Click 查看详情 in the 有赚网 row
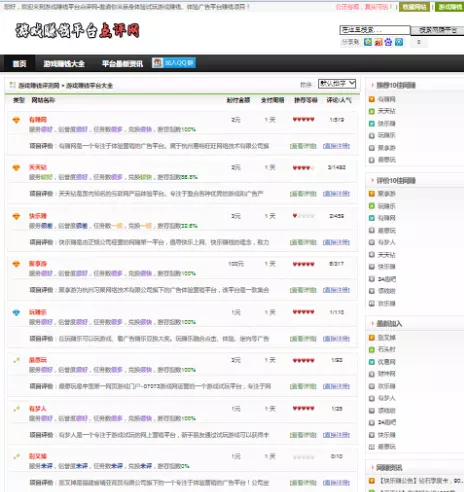The width and height of the screenshot is (464, 492). coord(303,146)
